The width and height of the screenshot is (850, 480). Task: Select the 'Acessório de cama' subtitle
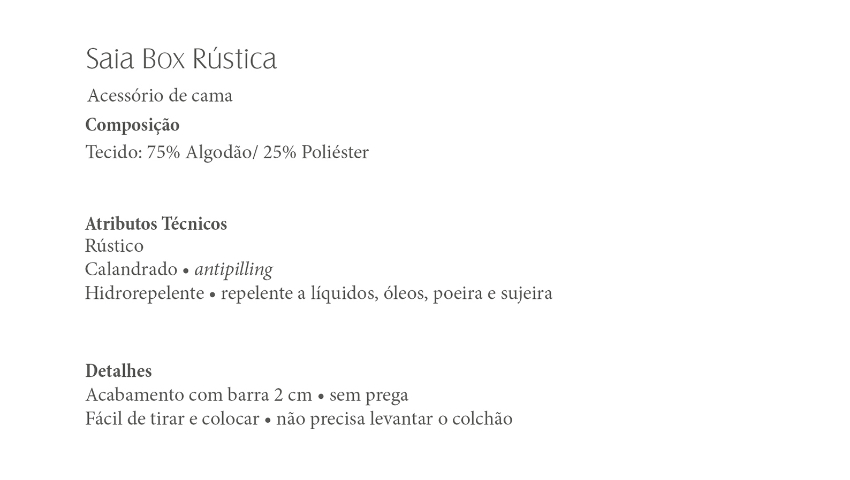pyautogui.click(x=160, y=95)
